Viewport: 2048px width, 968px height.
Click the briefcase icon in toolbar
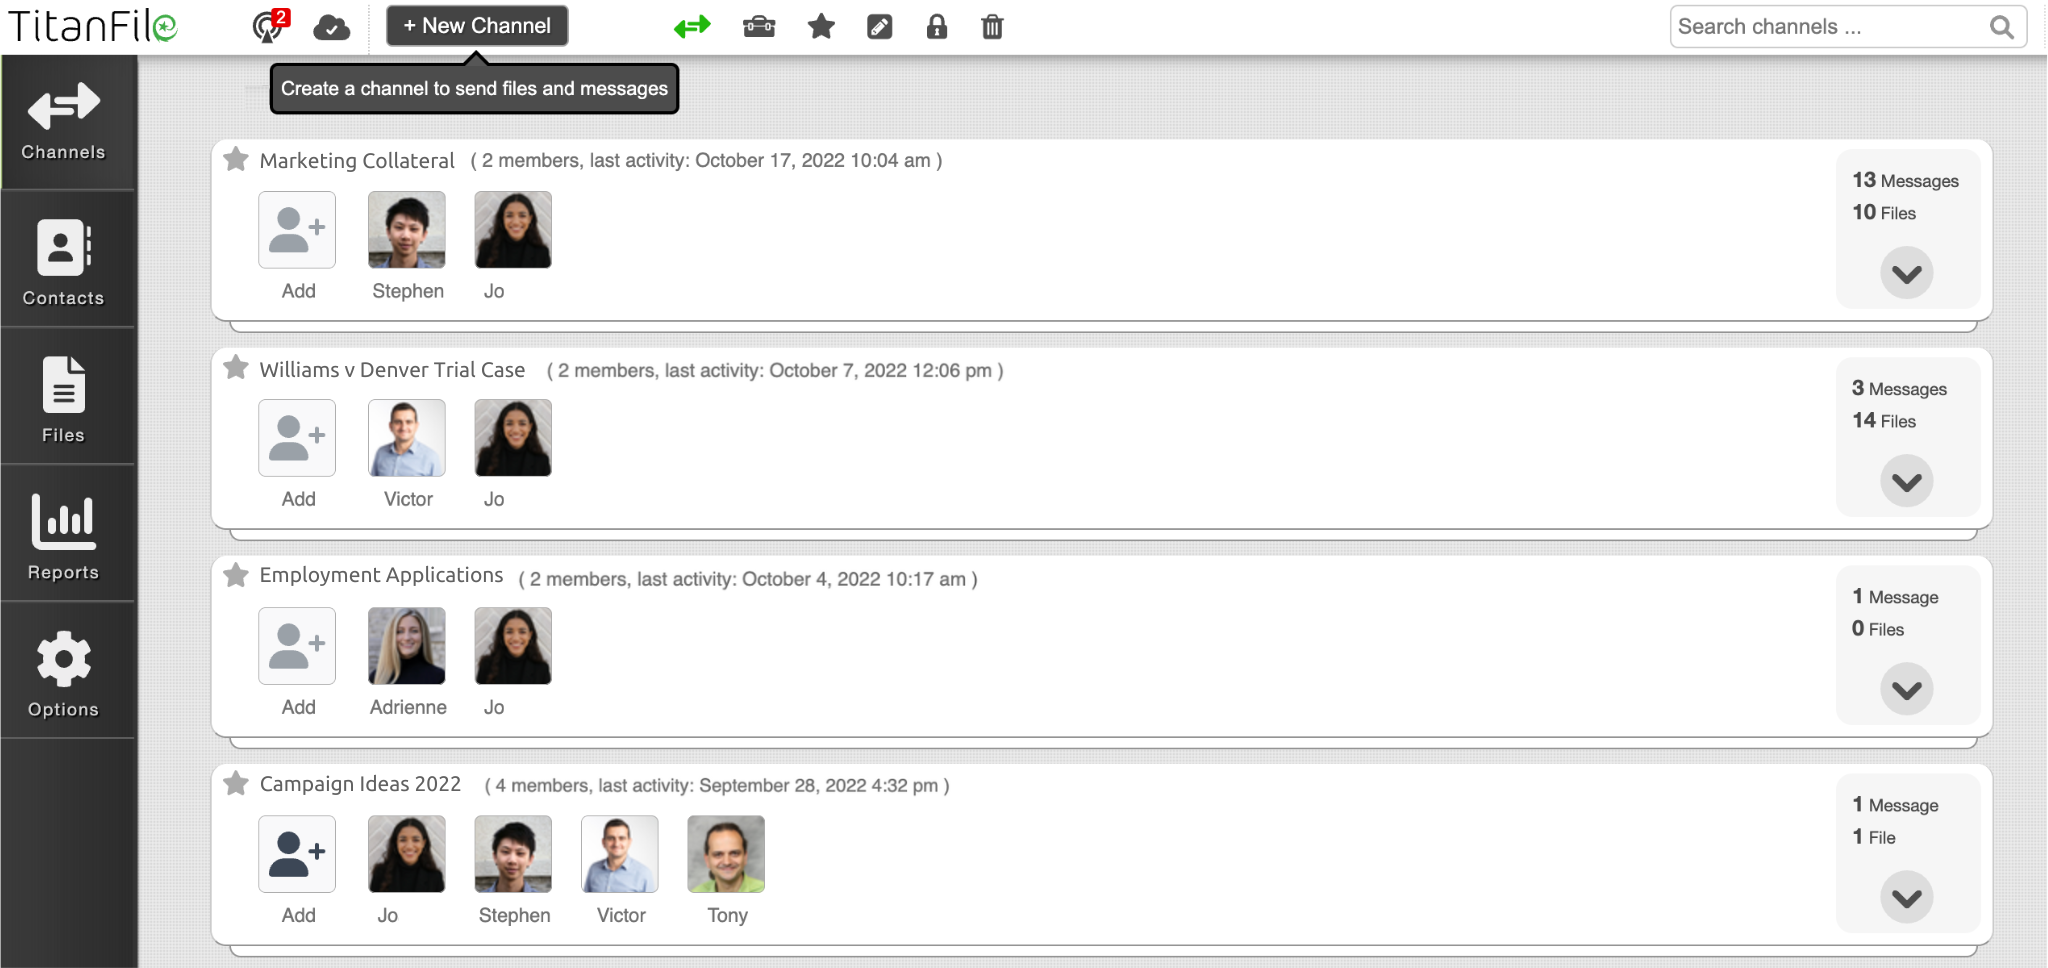(x=759, y=27)
